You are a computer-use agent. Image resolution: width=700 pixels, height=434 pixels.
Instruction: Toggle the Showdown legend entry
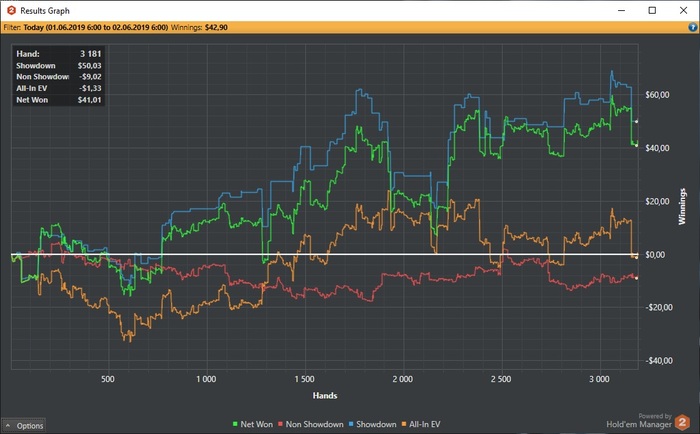372,424
